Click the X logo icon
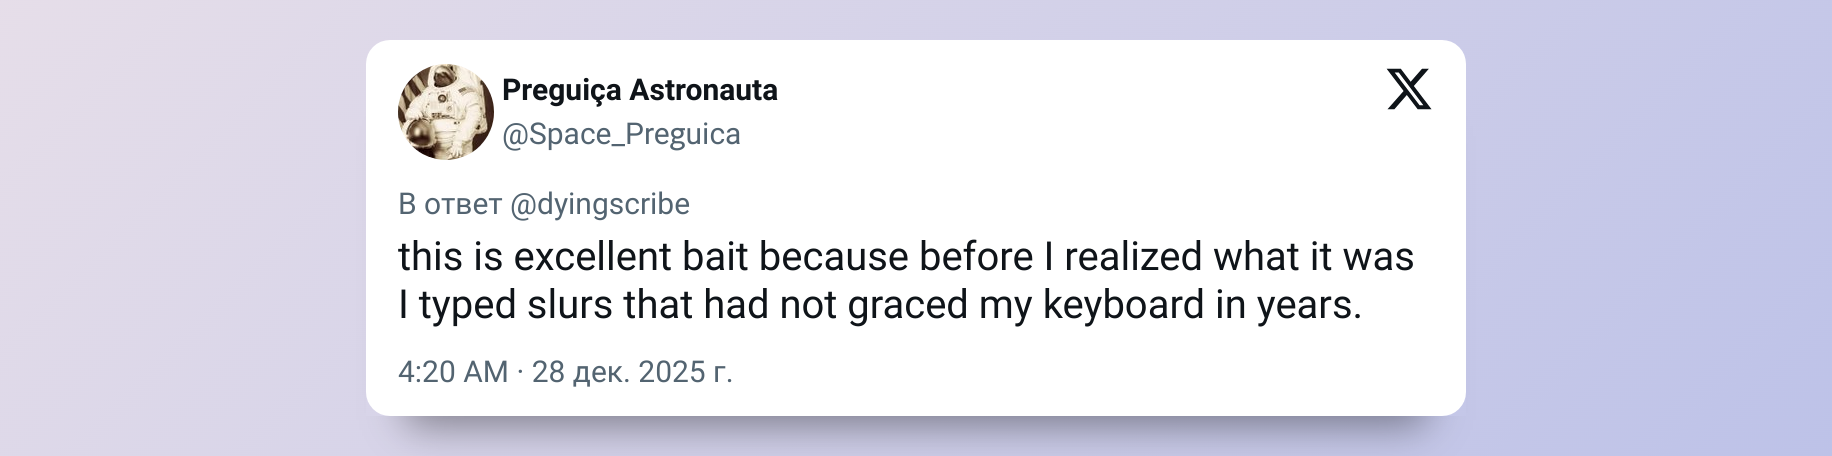This screenshot has height=456, width=1832. pos(1409,90)
